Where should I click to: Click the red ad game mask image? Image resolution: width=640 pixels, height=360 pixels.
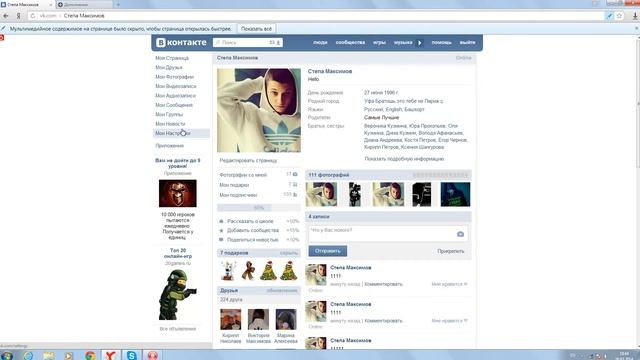[178, 193]
